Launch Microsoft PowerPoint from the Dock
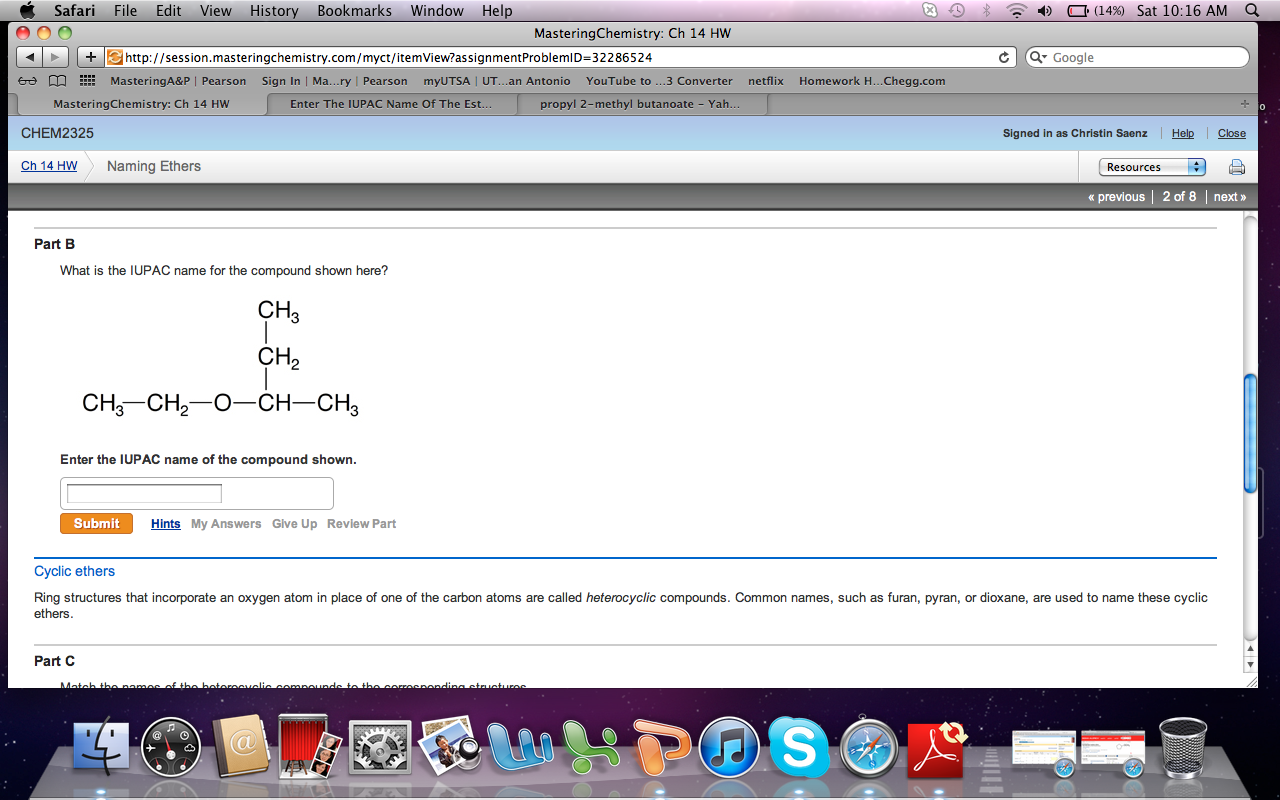The image size is (1280, 800). pos(660,747)
